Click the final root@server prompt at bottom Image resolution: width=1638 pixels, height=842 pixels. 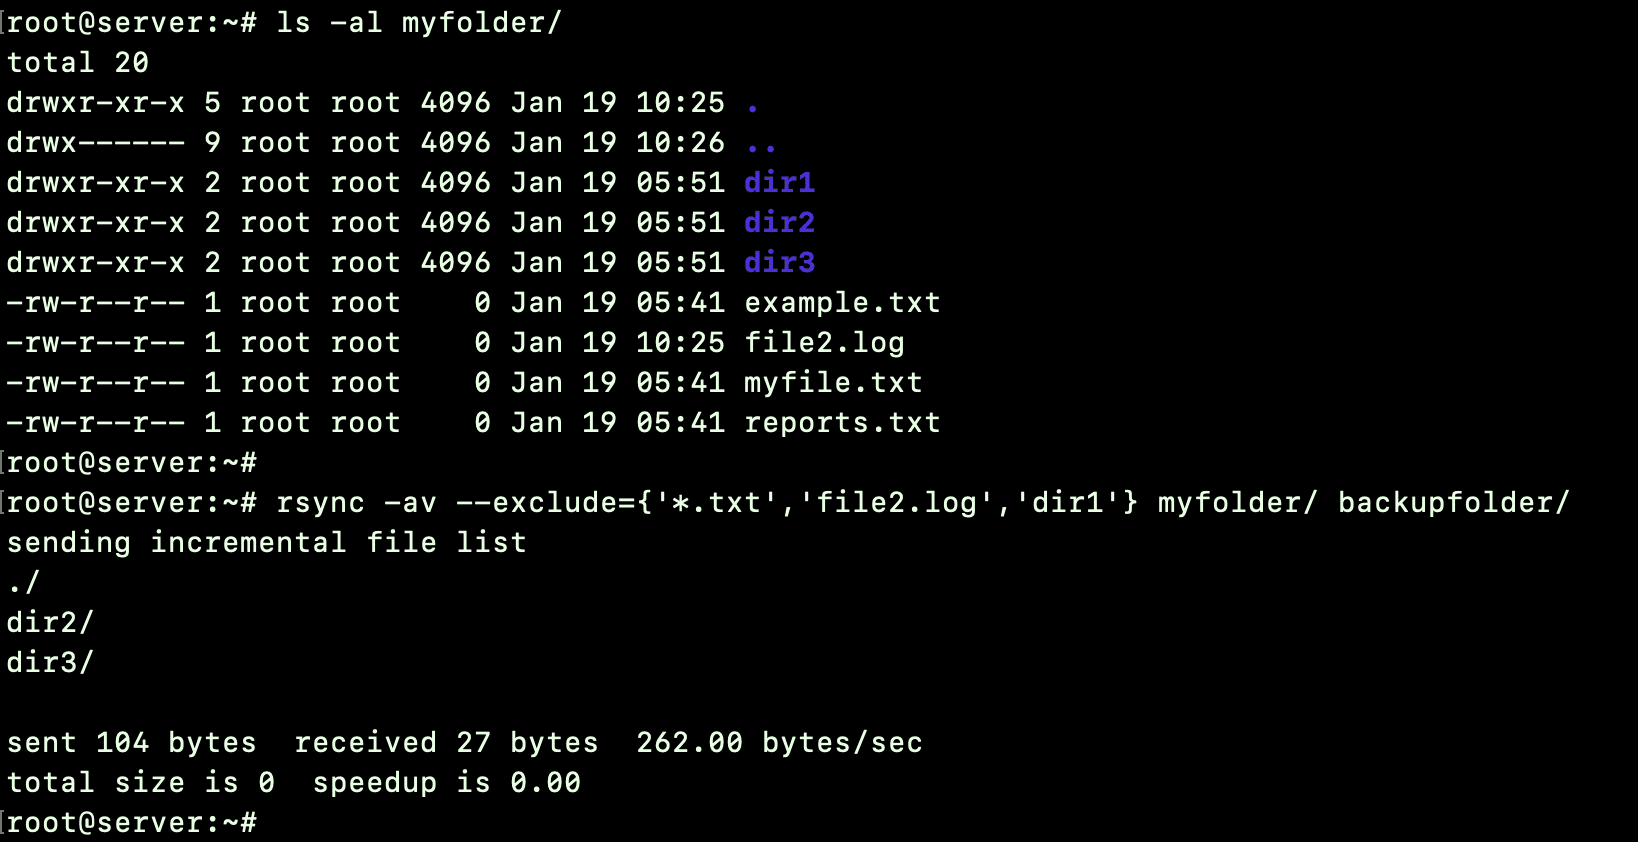[x=131, y=823]
